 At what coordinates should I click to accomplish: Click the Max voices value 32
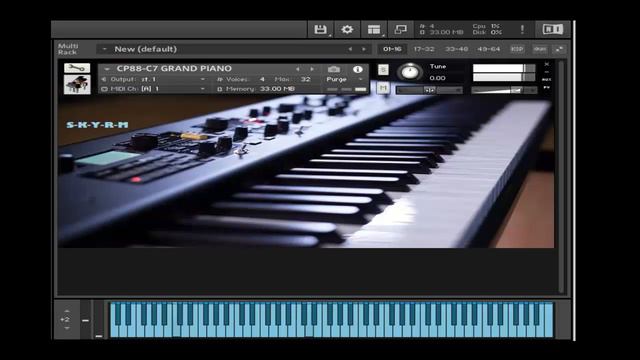pyautogui.click(x=305, y=79)
